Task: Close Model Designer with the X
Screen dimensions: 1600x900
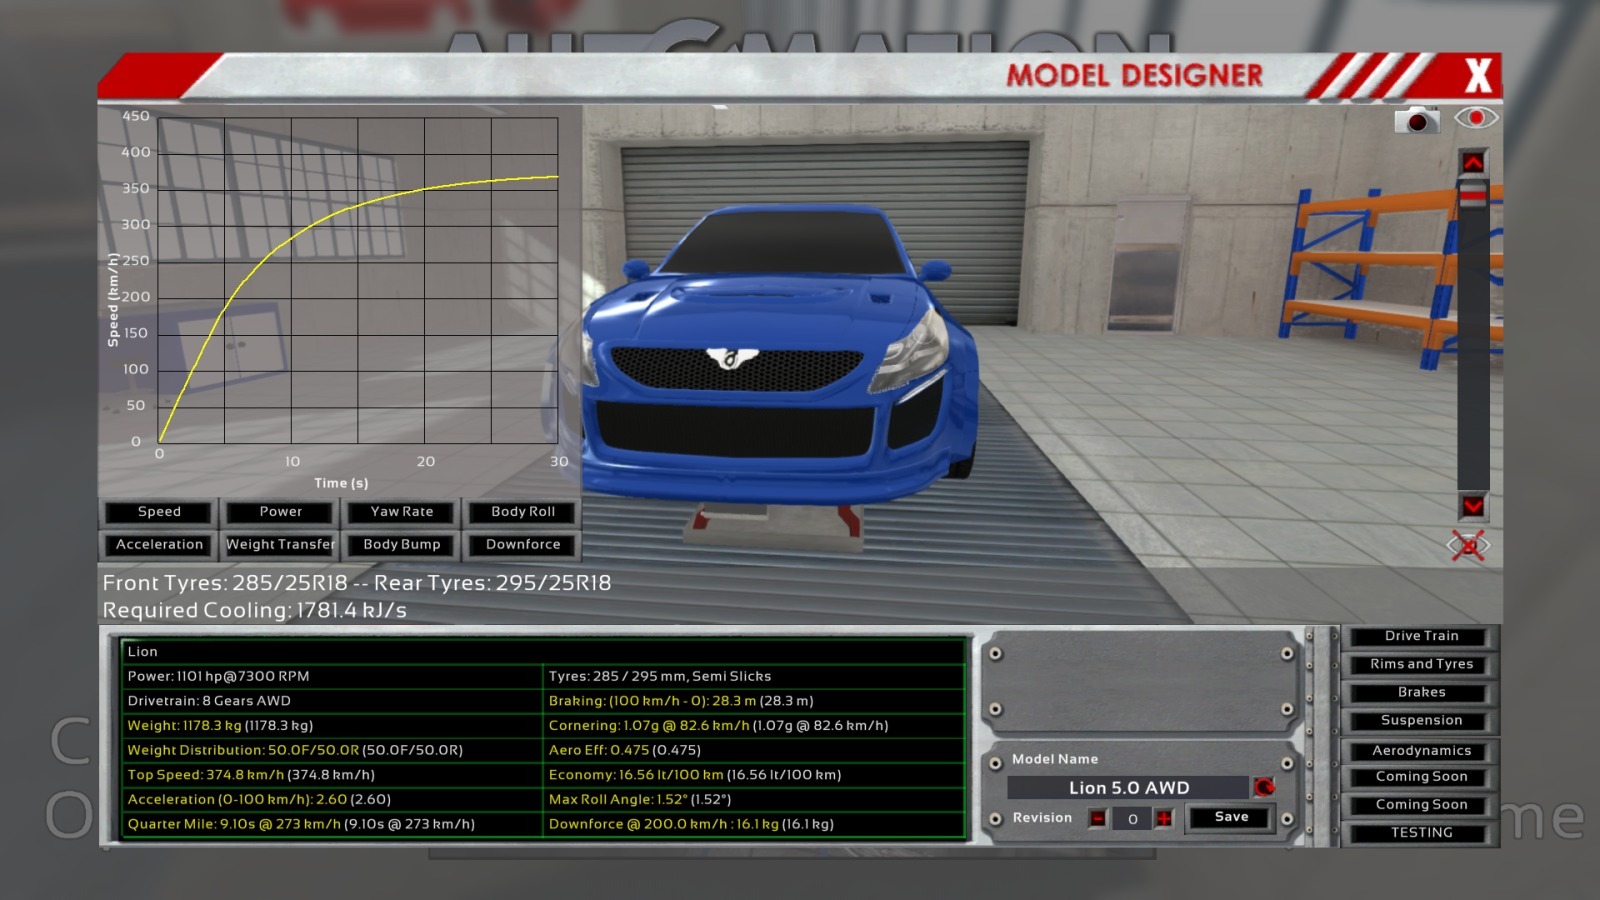Action: (1477, 76)
